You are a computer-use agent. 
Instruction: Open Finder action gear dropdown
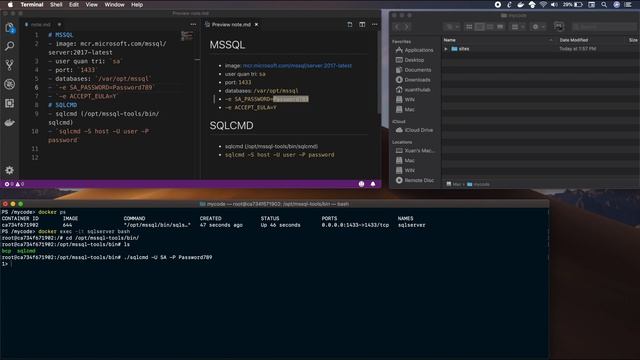click(538, 27)
